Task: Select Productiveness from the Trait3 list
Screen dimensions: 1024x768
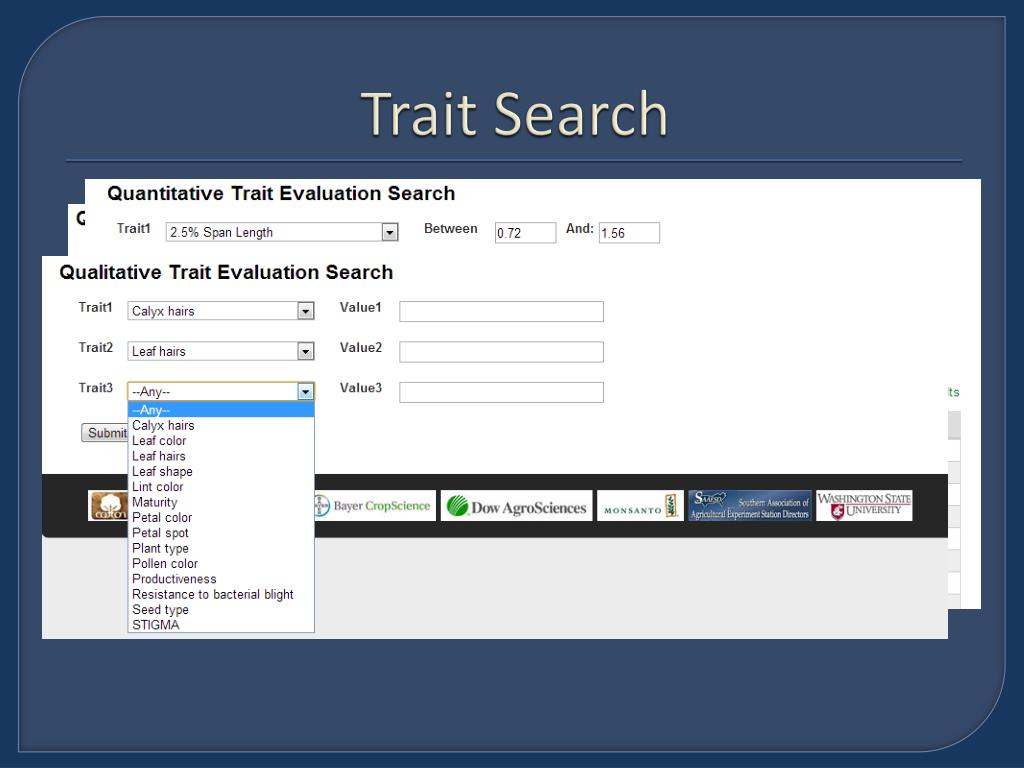Action: point(221,579)
